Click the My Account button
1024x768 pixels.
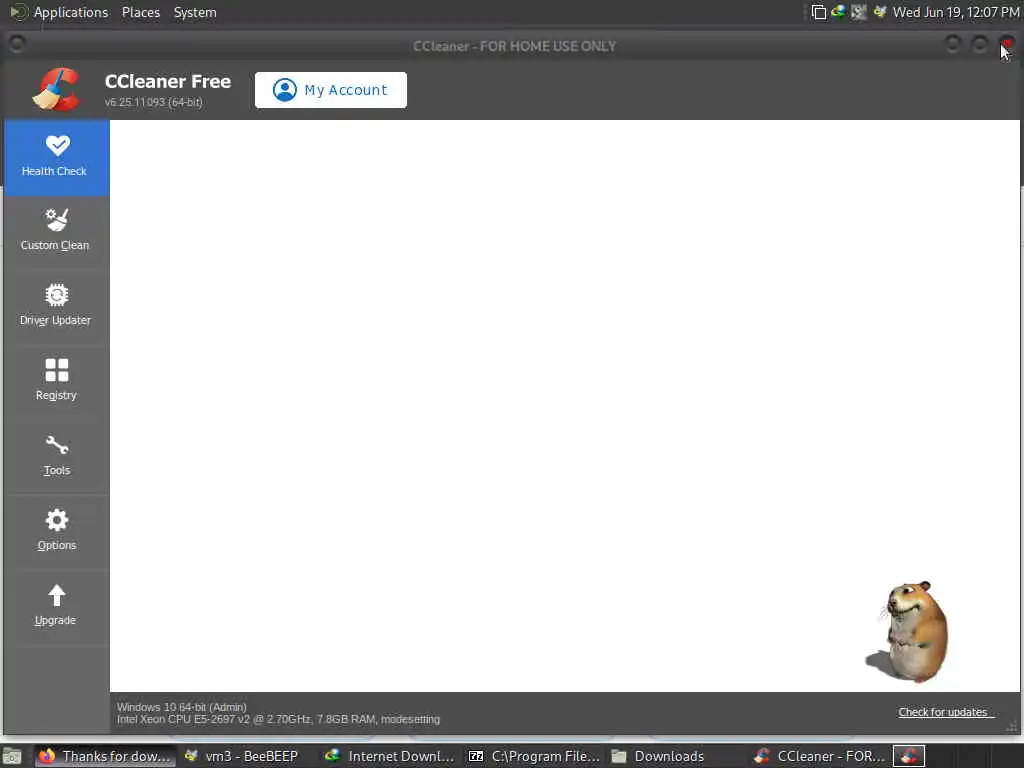(x=330, y=90)
